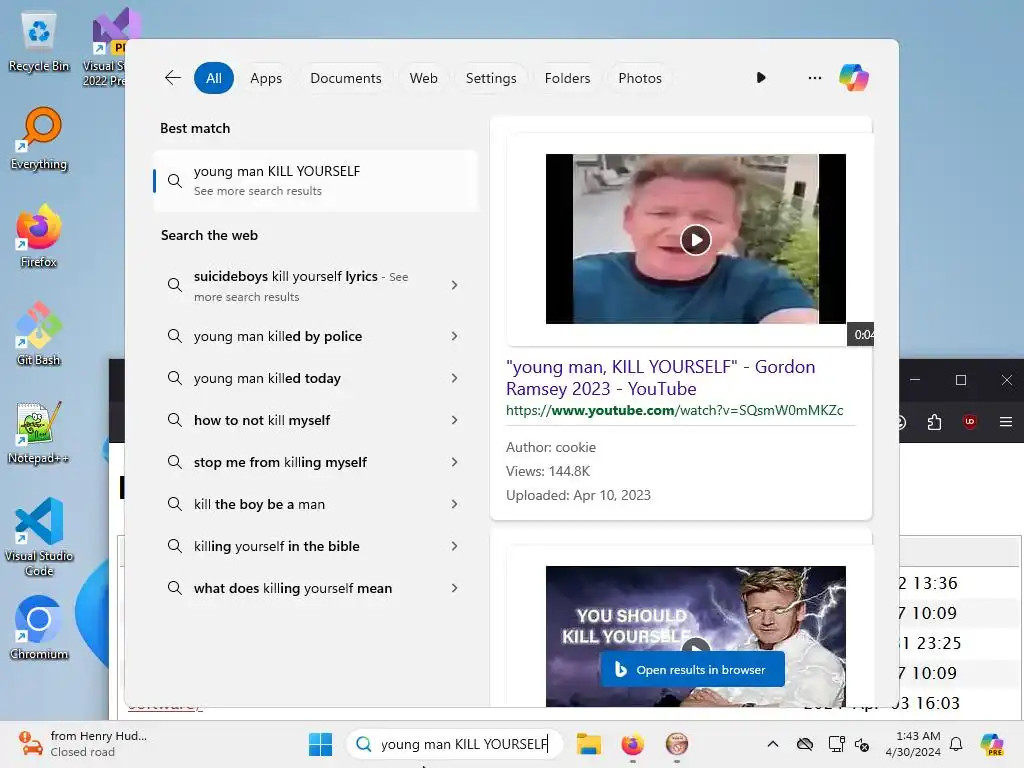Expand suicideboys lyrics suggestion chevron

pos(454,285)
